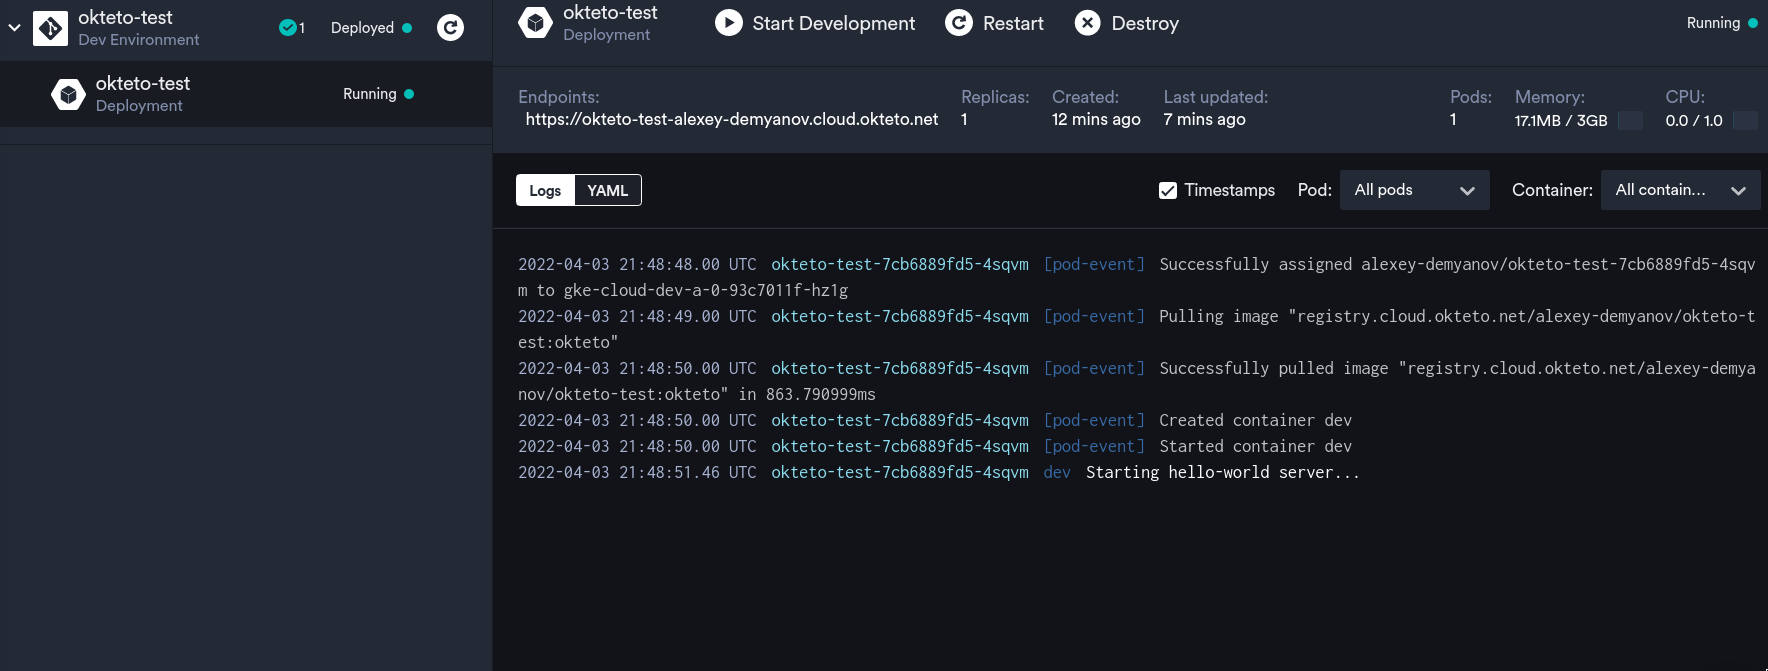Click the CPU usage bar
This screenshot has width=1768, height=671.
coord(1744,120)
